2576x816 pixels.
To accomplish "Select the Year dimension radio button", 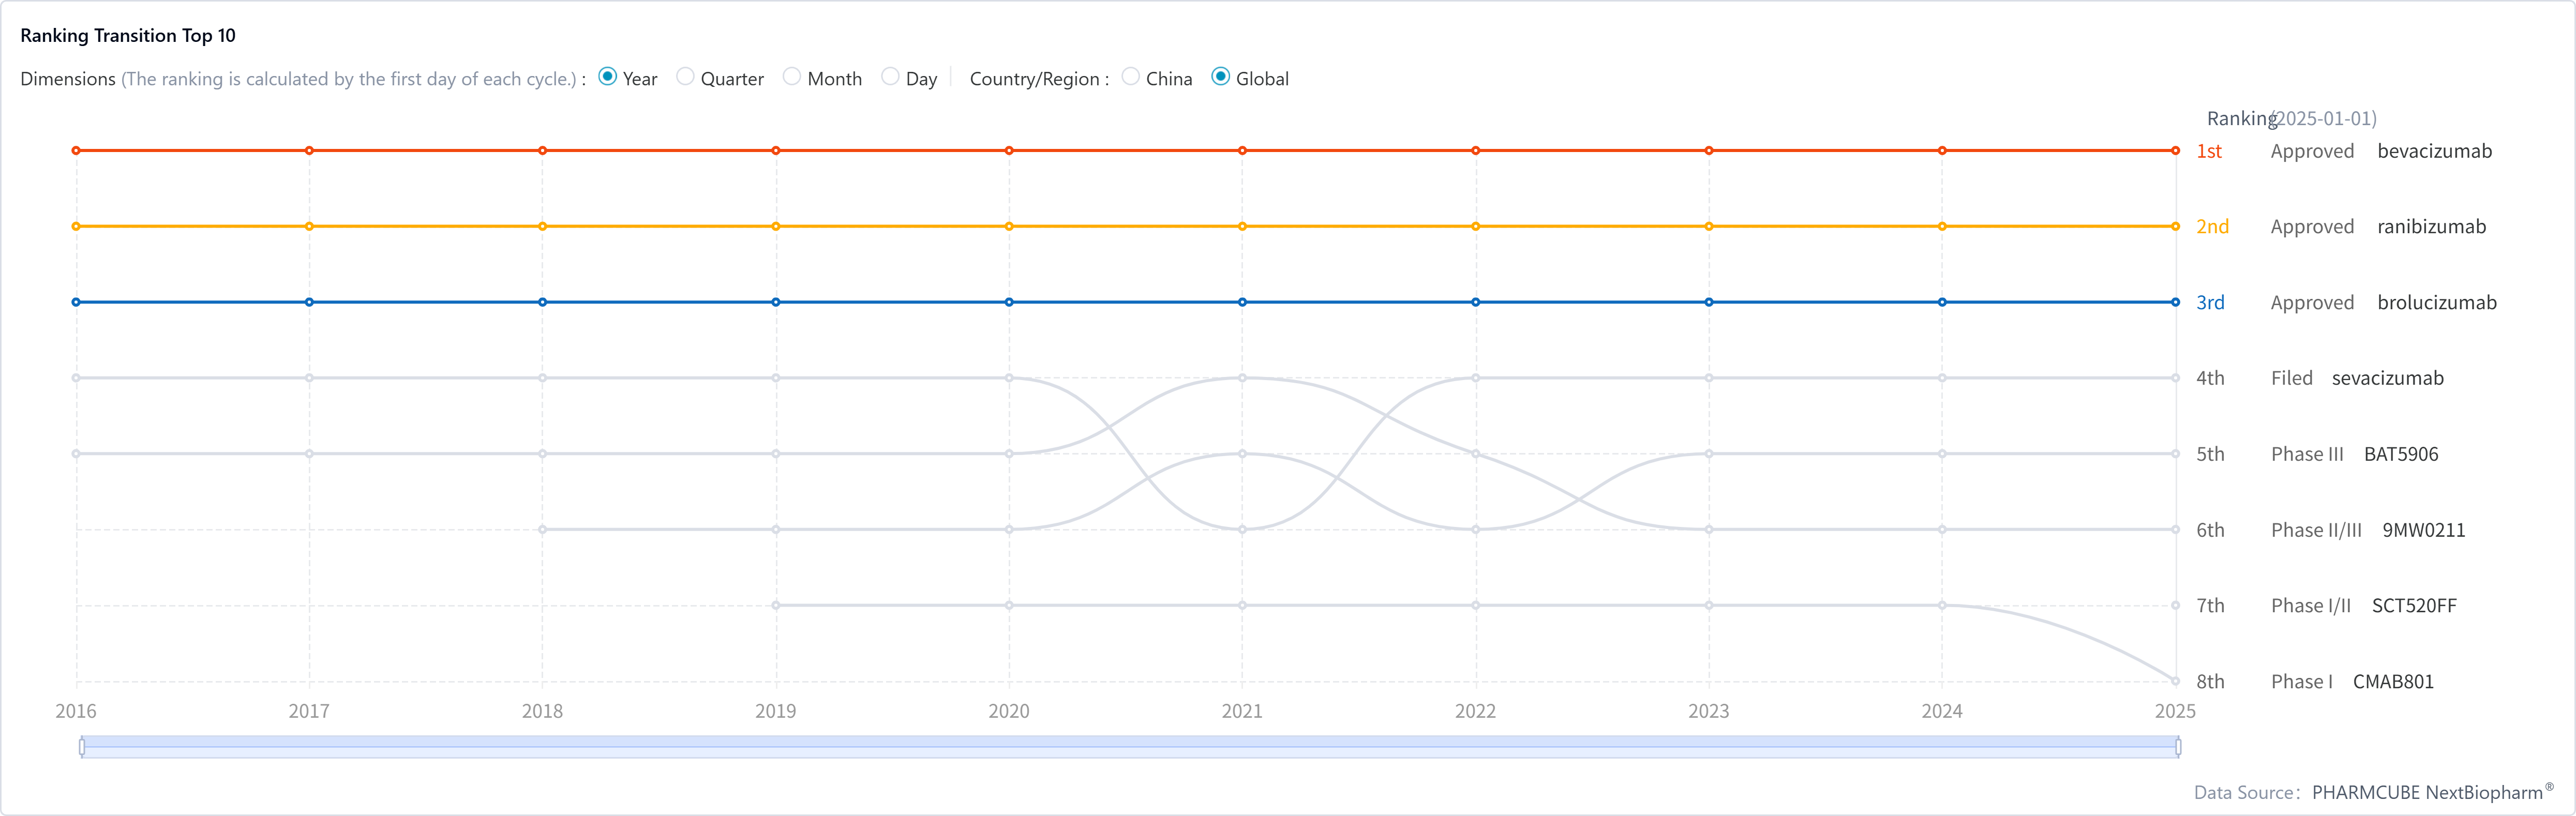I will pyautogui.click(x=607, y=77).
